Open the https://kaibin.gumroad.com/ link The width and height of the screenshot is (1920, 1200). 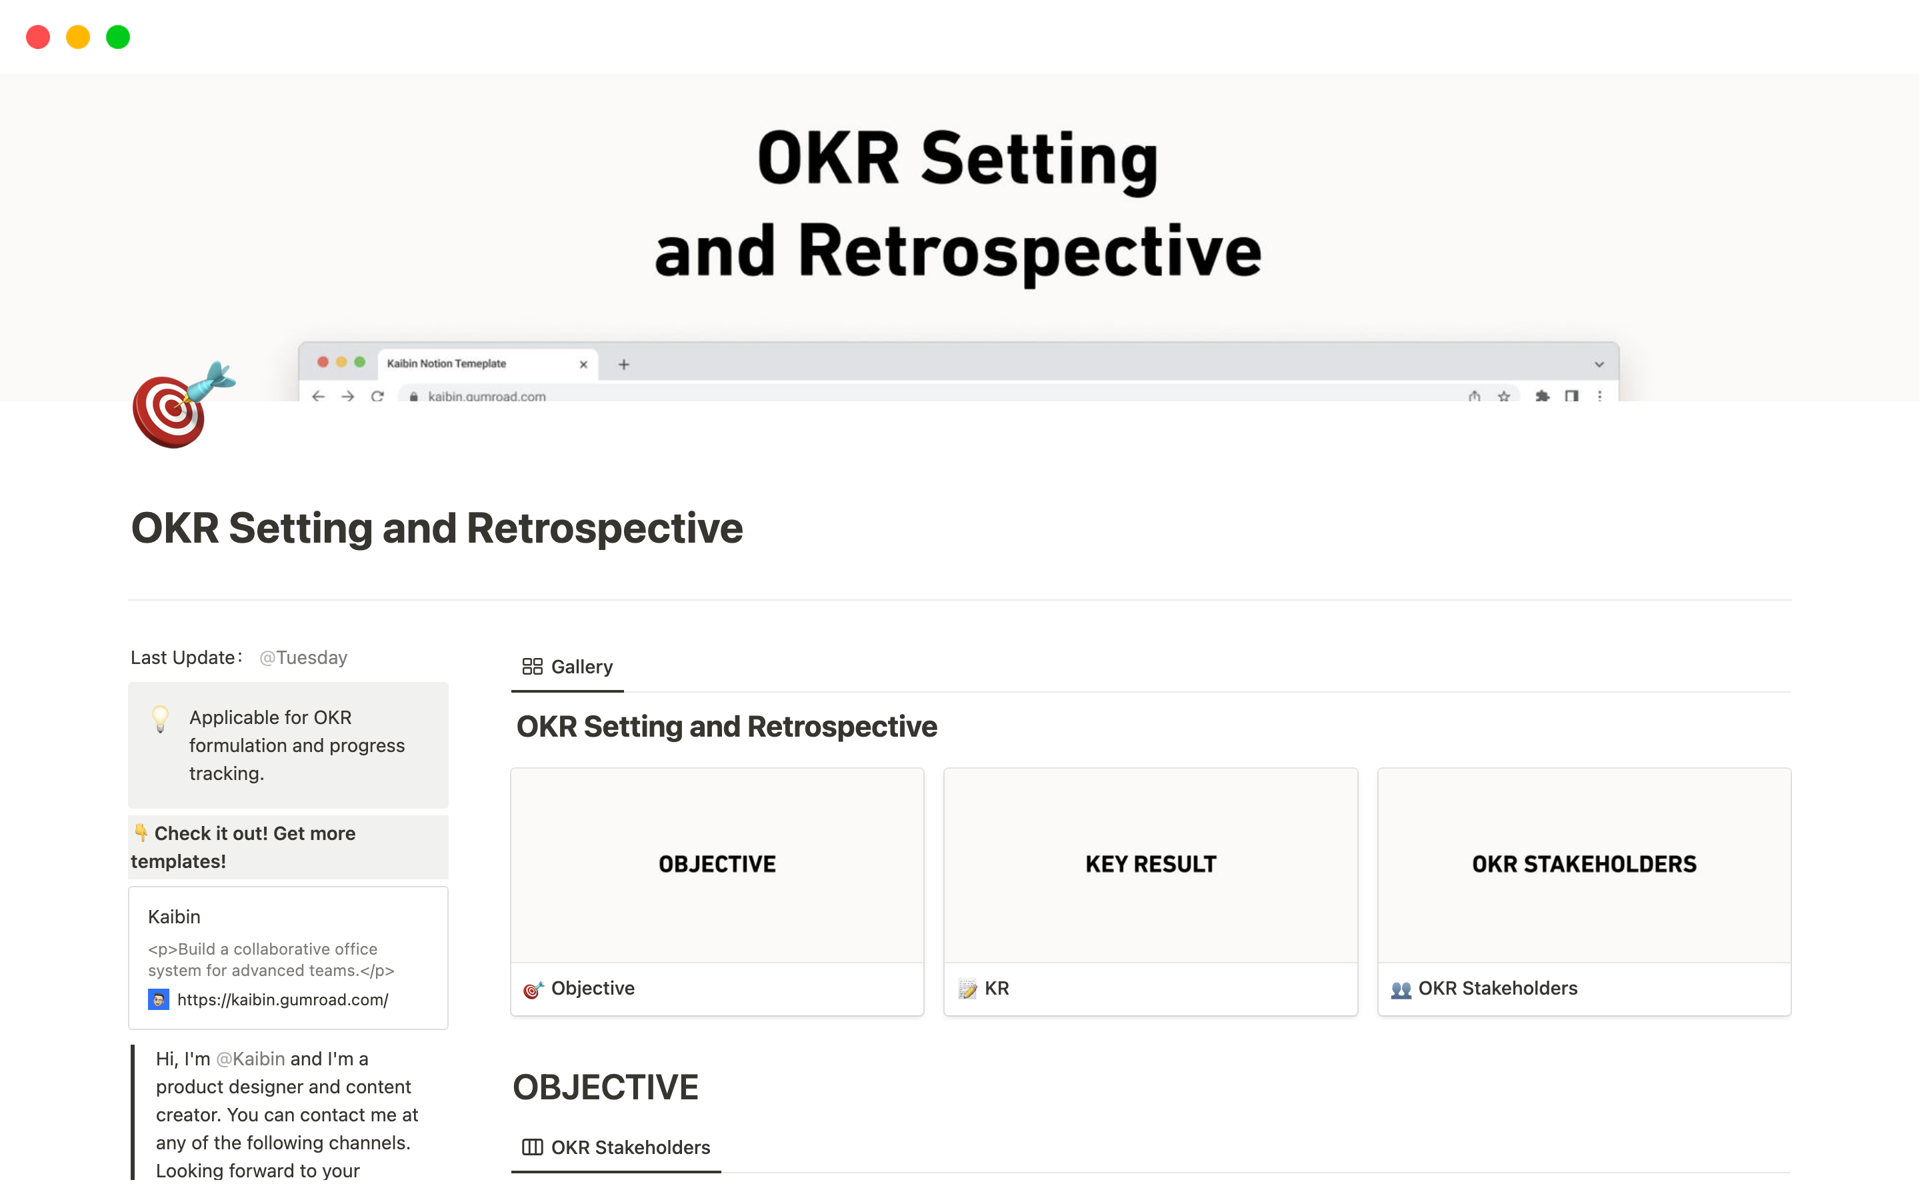pos(282,999)
